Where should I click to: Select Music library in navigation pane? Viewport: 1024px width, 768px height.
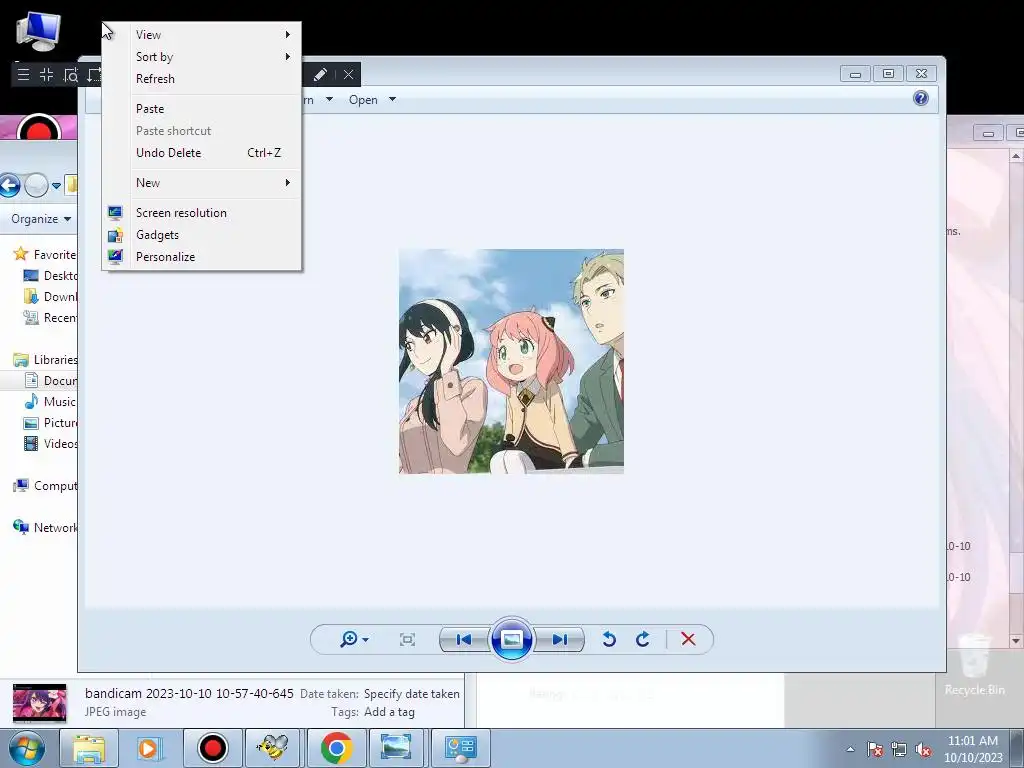coord(50,402)
